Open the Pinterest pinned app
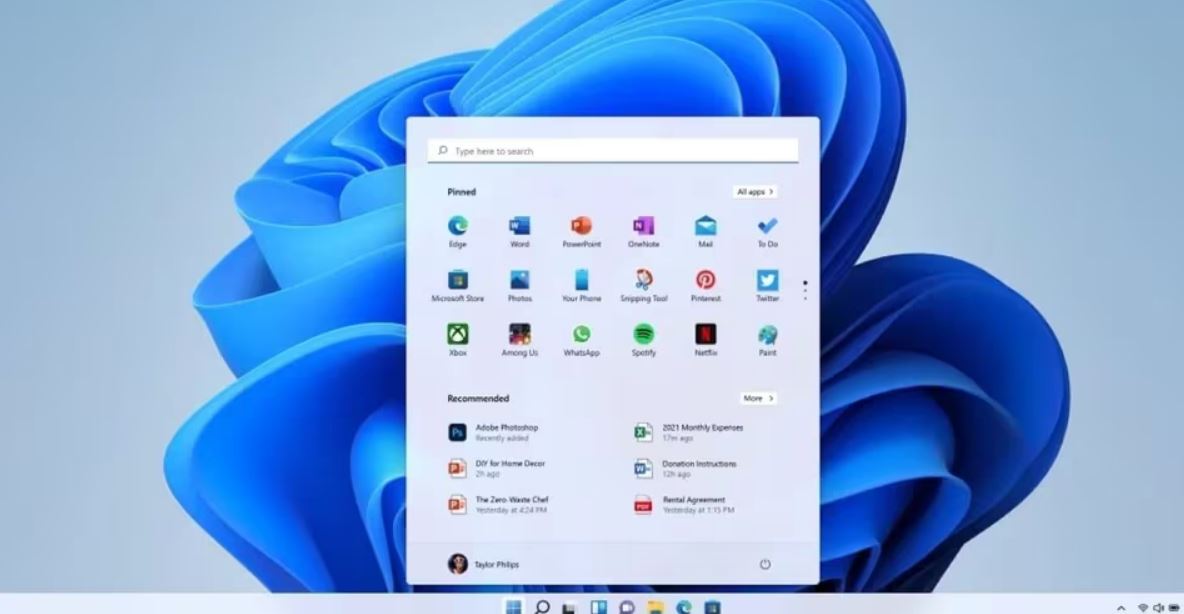Viewport: 1184px width, 614px height. pos(705,281)
